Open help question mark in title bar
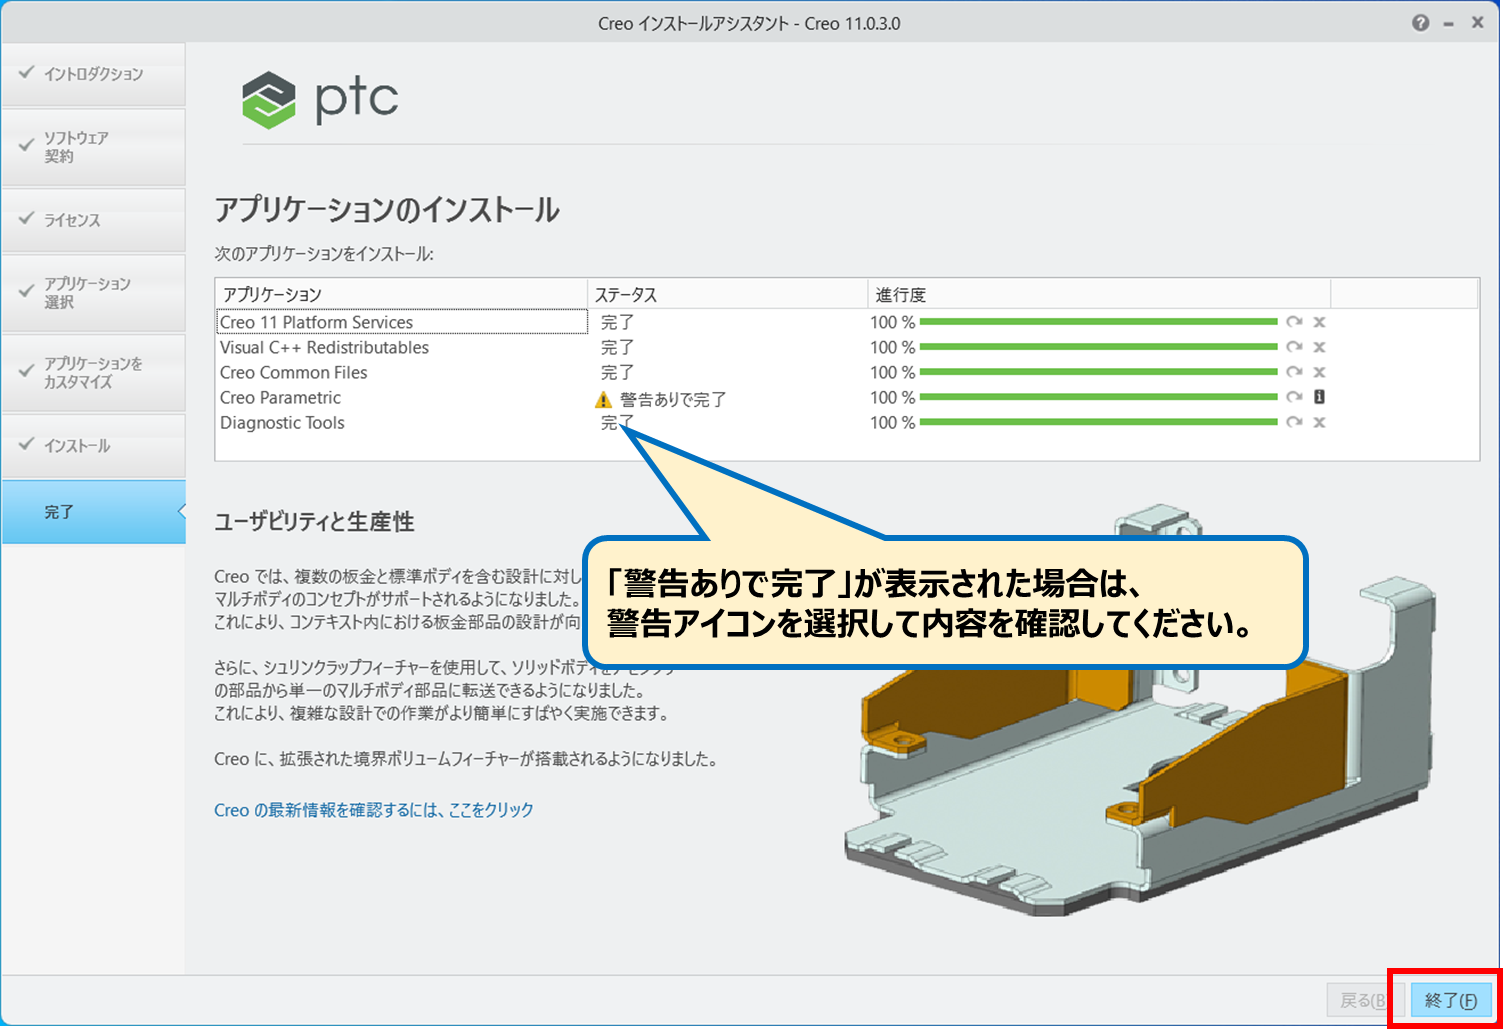 [x=1420, y=23]
